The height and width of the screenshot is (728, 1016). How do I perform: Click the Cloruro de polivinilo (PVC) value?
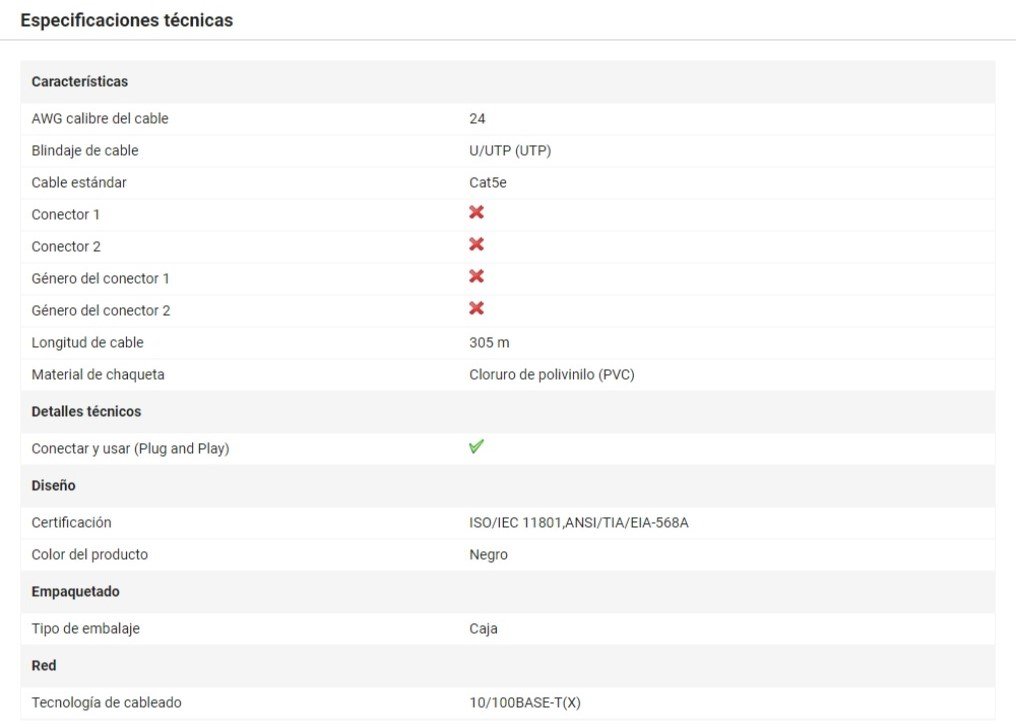pos(552,374)
